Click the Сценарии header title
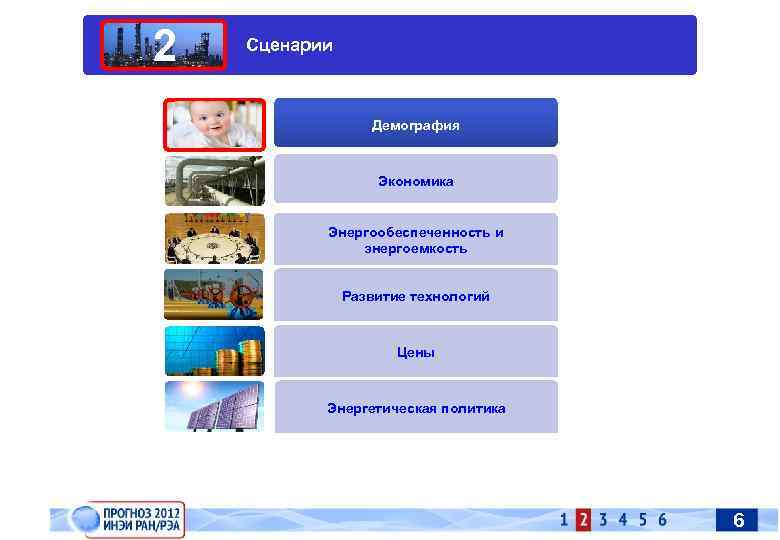 coord(289,45)
